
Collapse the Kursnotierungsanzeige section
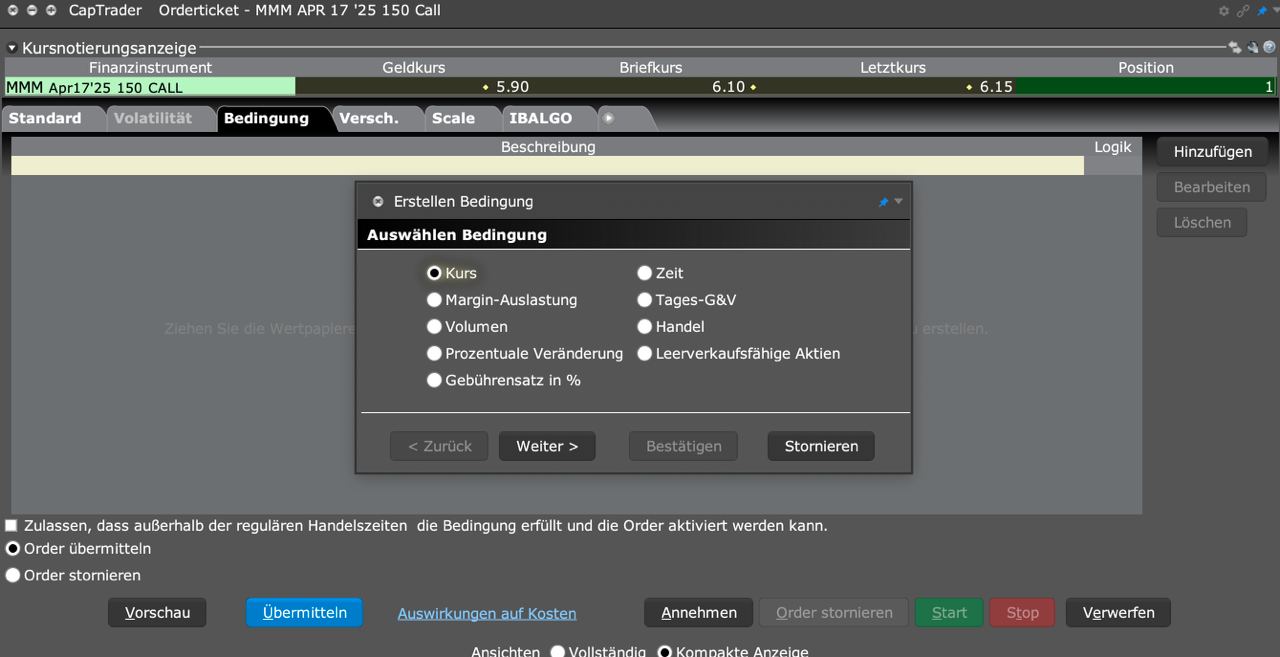[12, 48]
